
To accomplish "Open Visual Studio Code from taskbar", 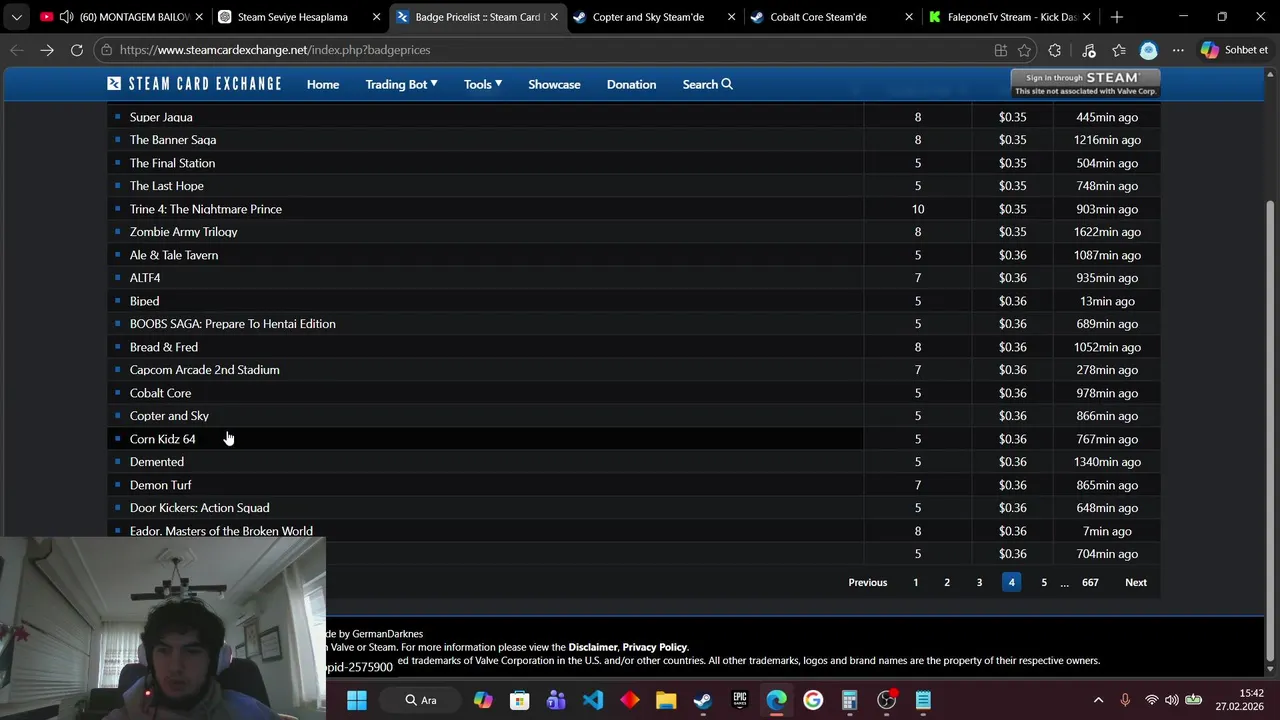I will 593,700.
